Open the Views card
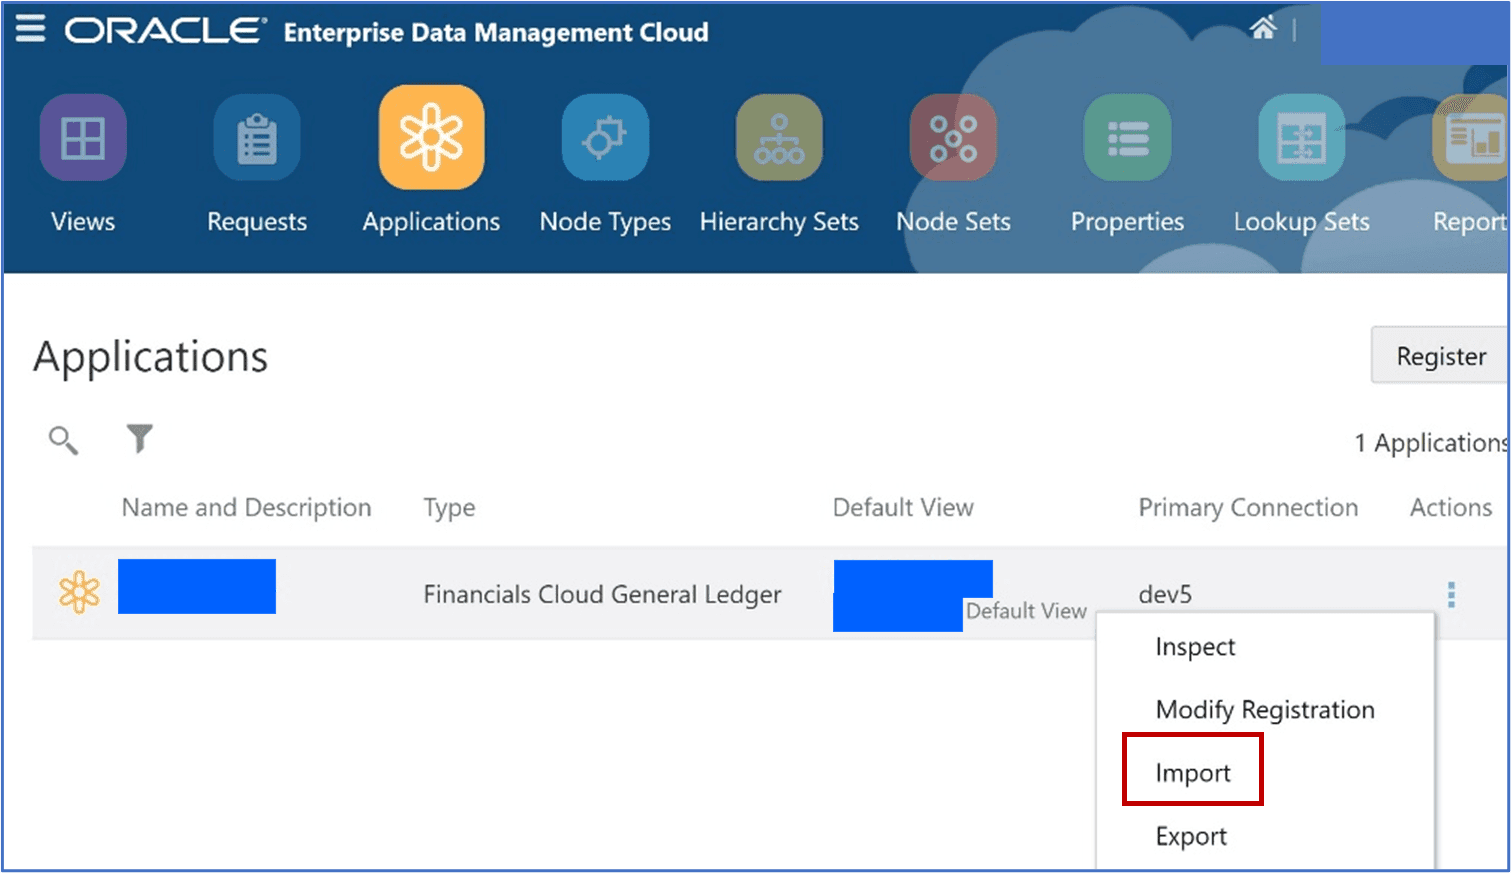The image size is (1511, 873). [x=83, y=138]
